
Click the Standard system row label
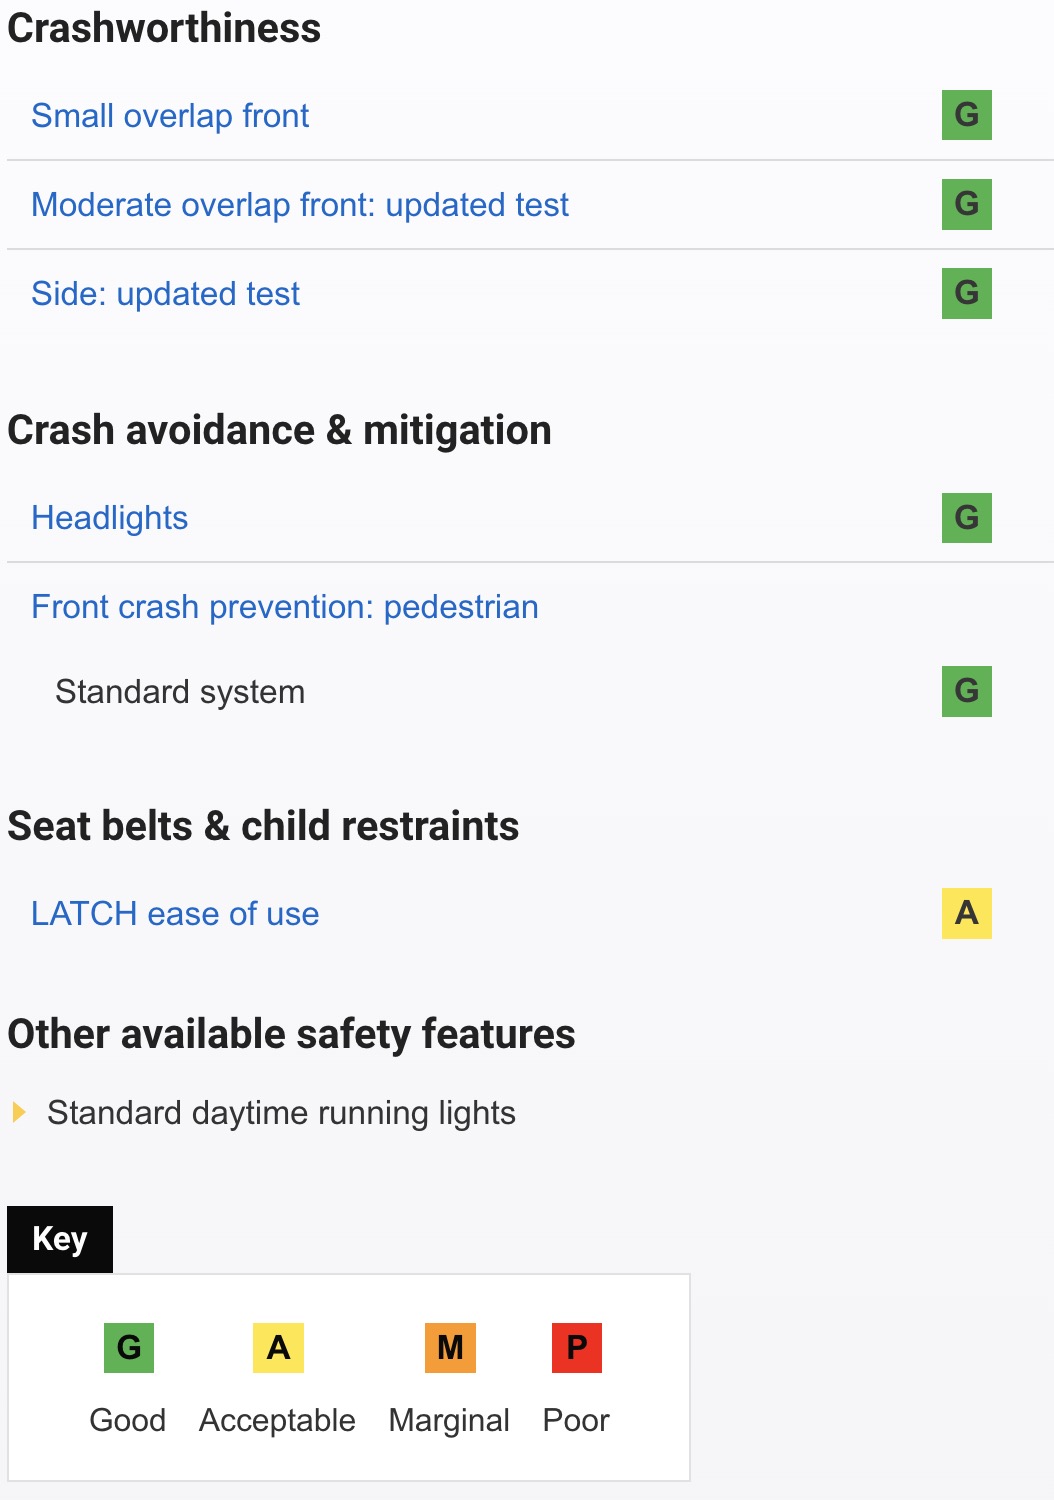click(x=180, y=692)
